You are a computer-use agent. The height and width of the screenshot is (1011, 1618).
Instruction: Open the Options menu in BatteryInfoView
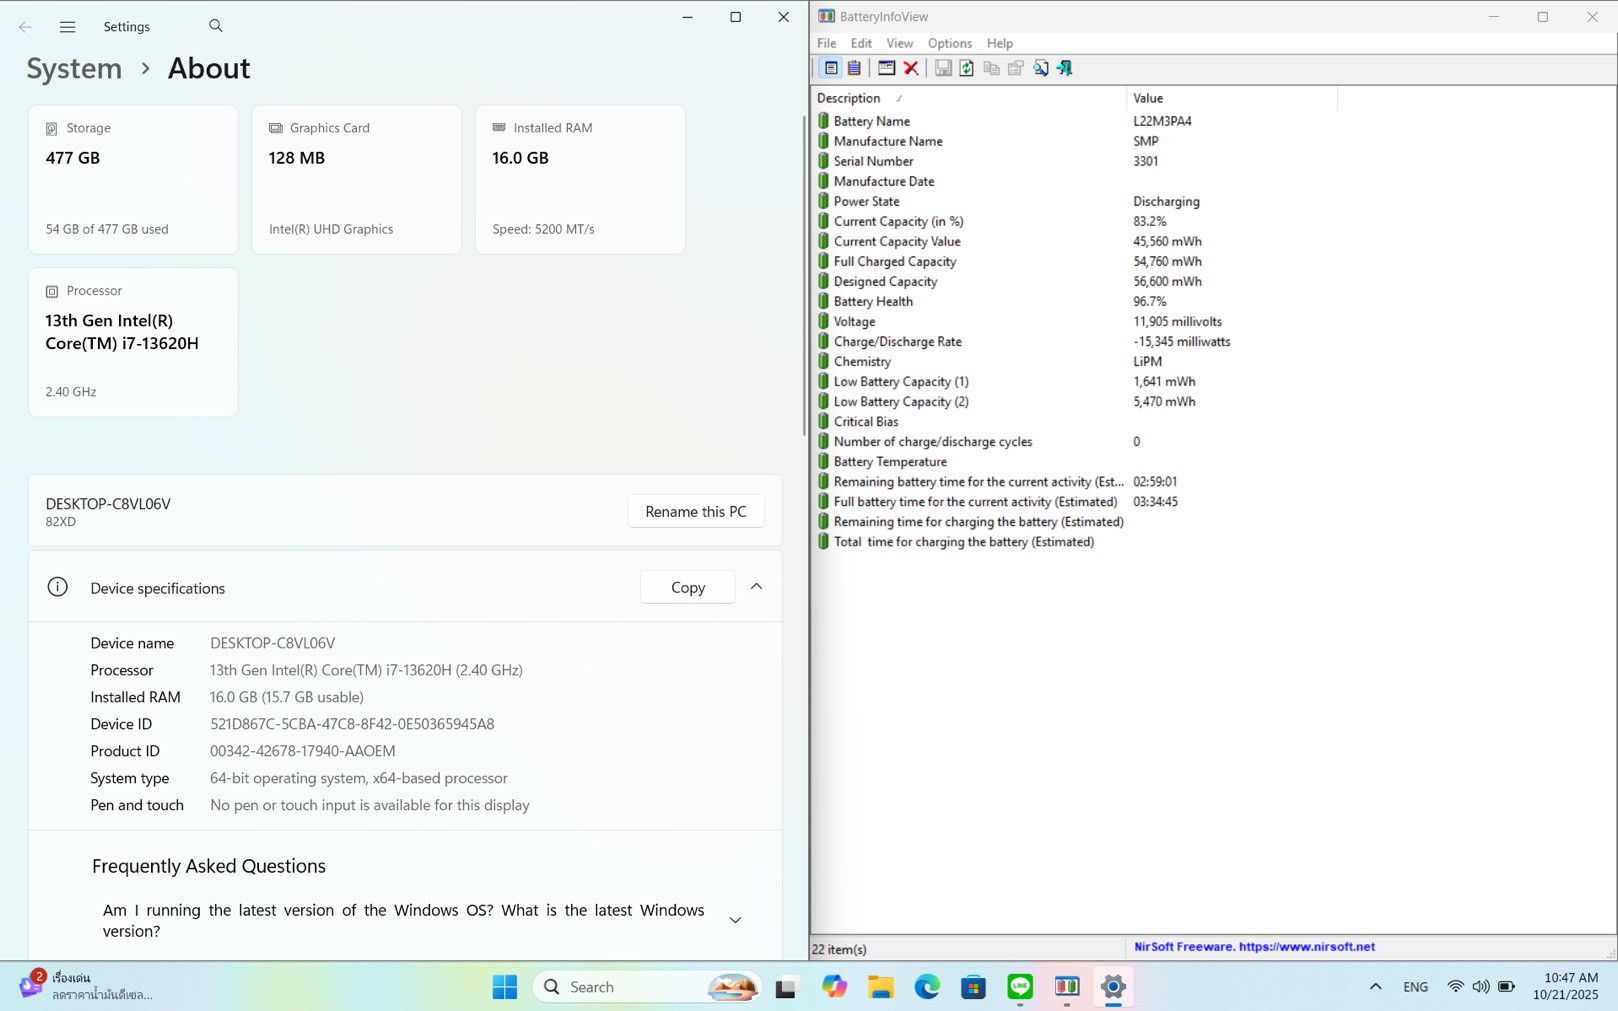click(949, 43)
